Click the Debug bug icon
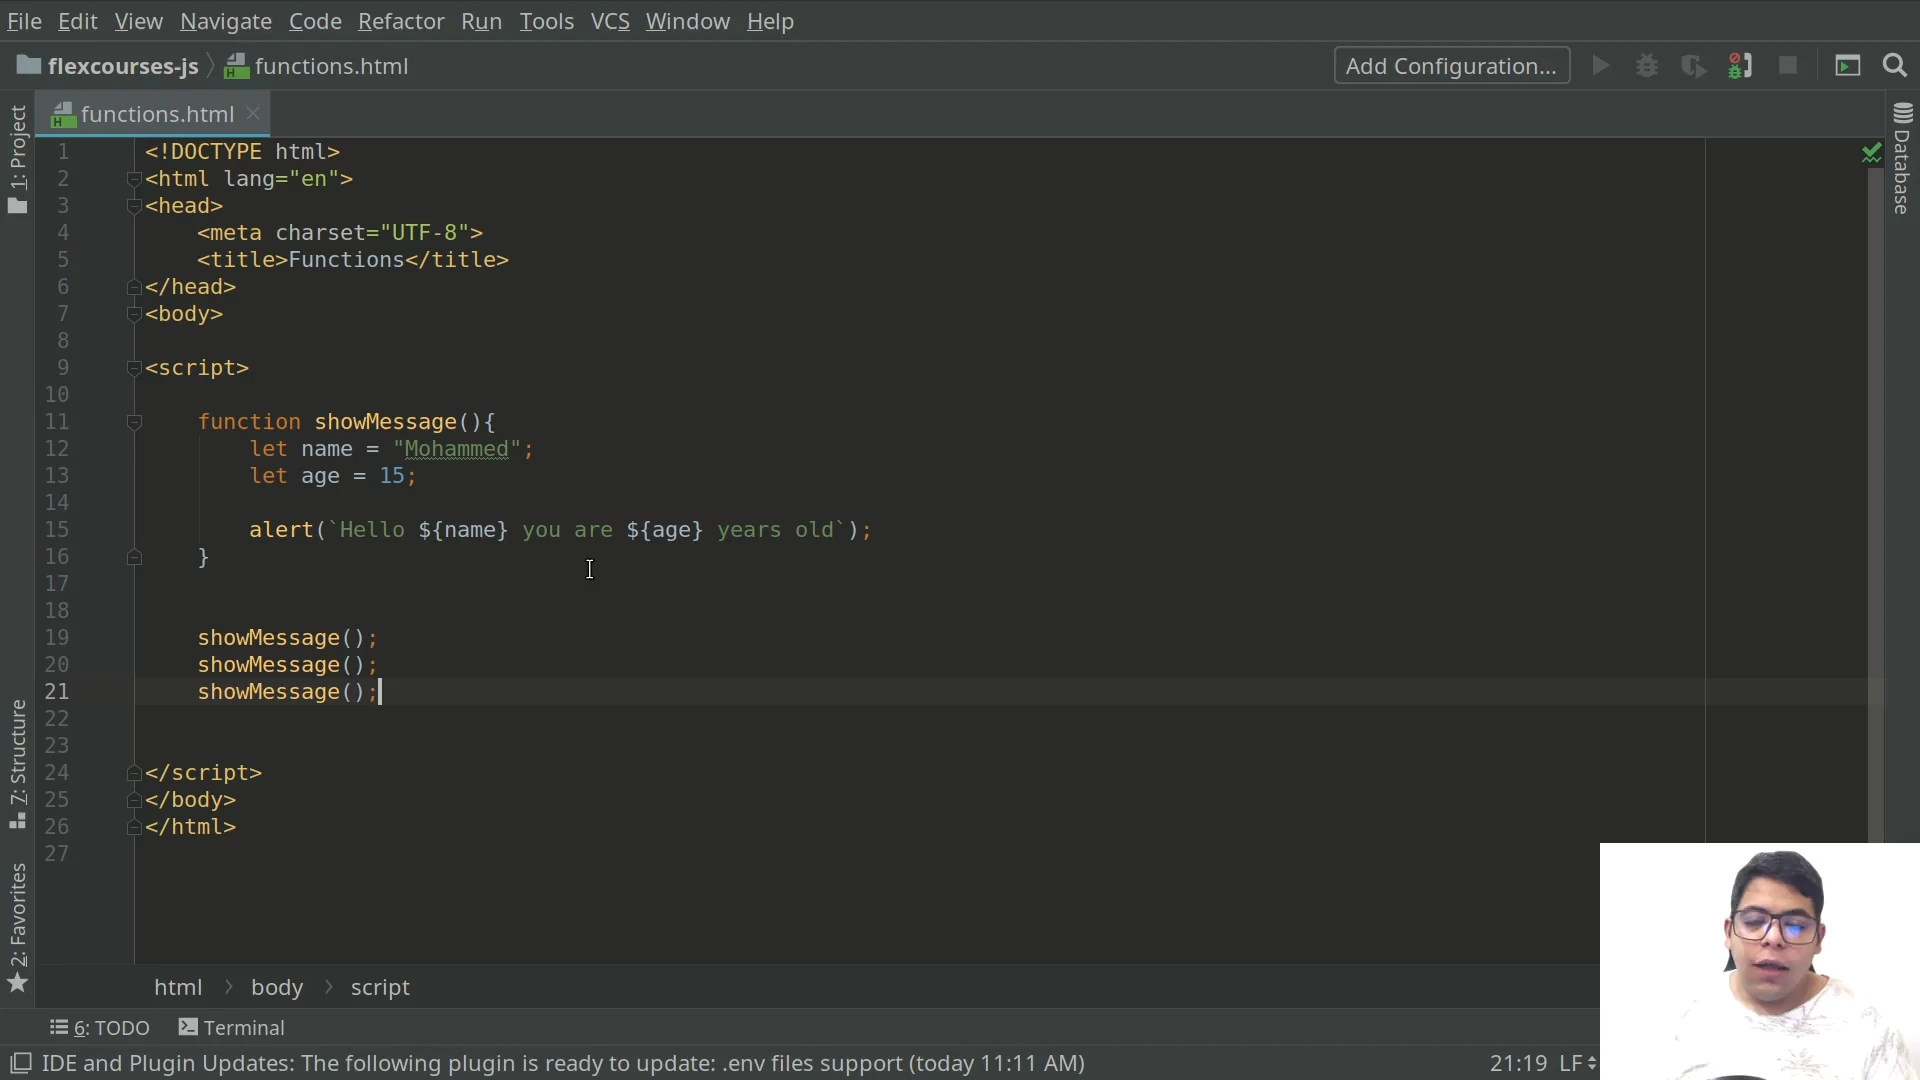The image size is (1920, 1080). pos(1647,66)
